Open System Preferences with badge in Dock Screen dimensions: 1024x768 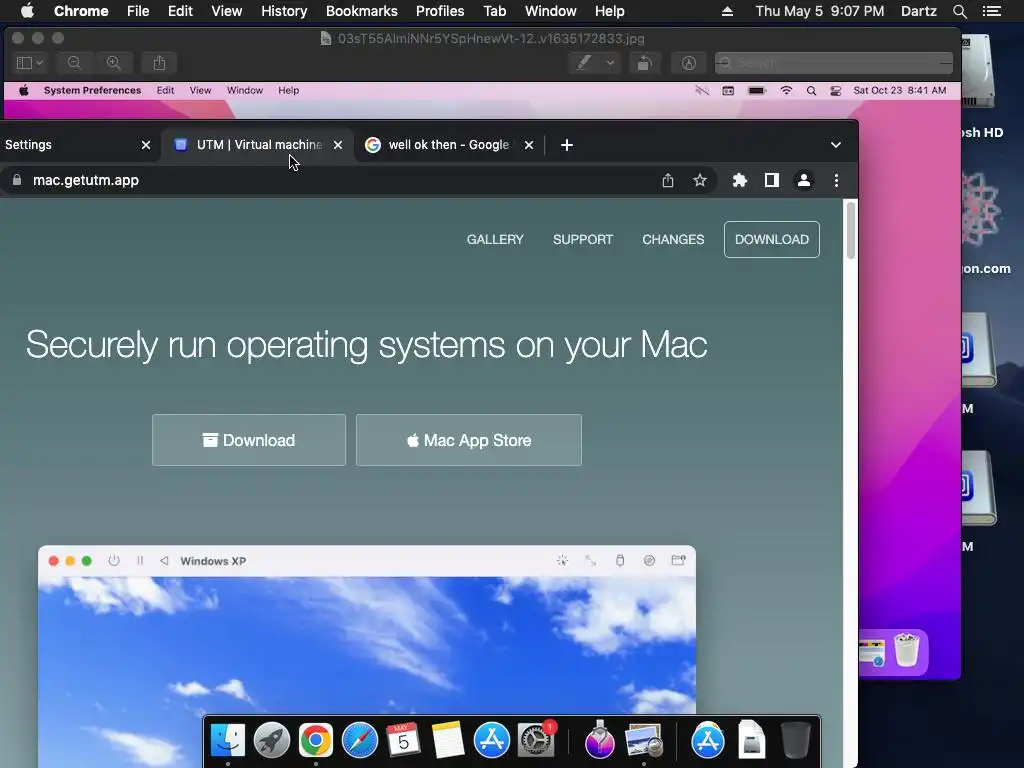click(x=537, y=741)
